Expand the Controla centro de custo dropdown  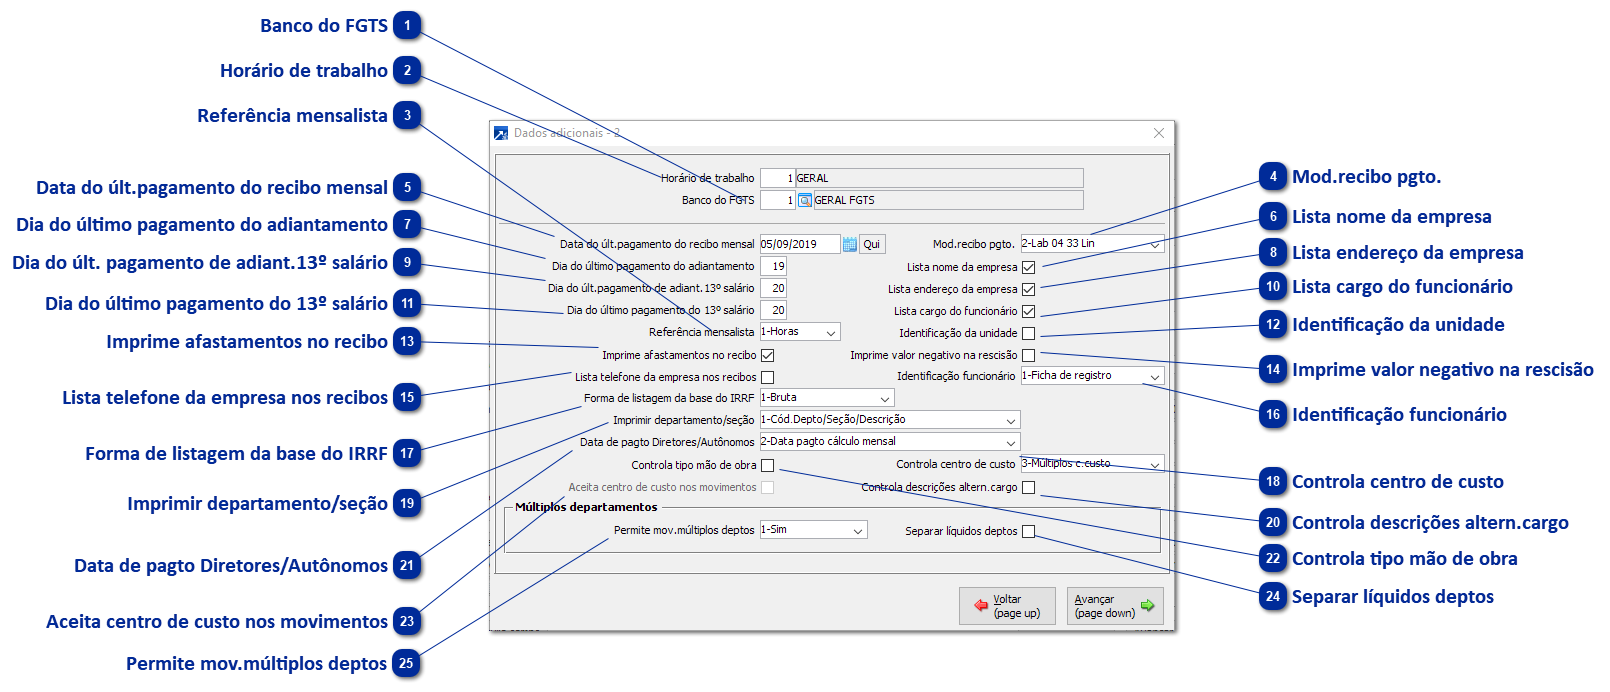1155,464
